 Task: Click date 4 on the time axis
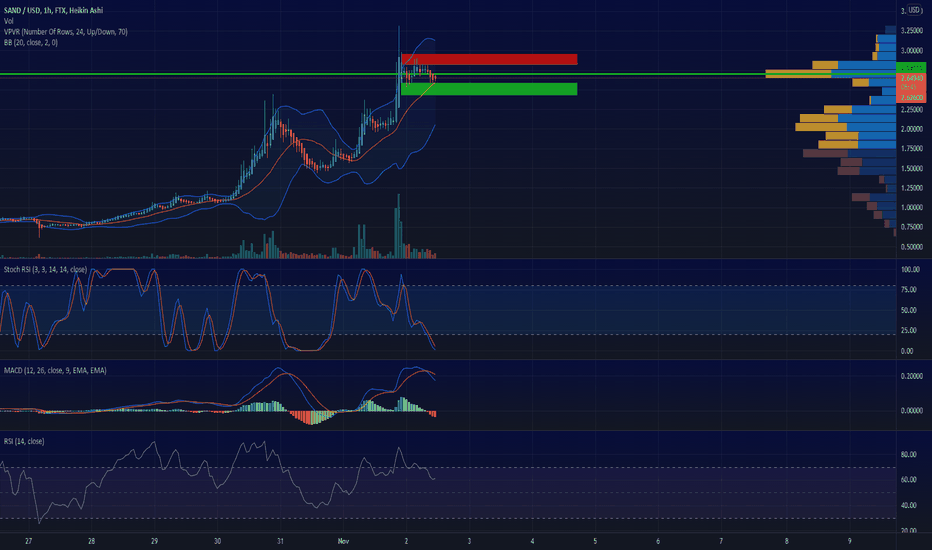click(533, 542)
